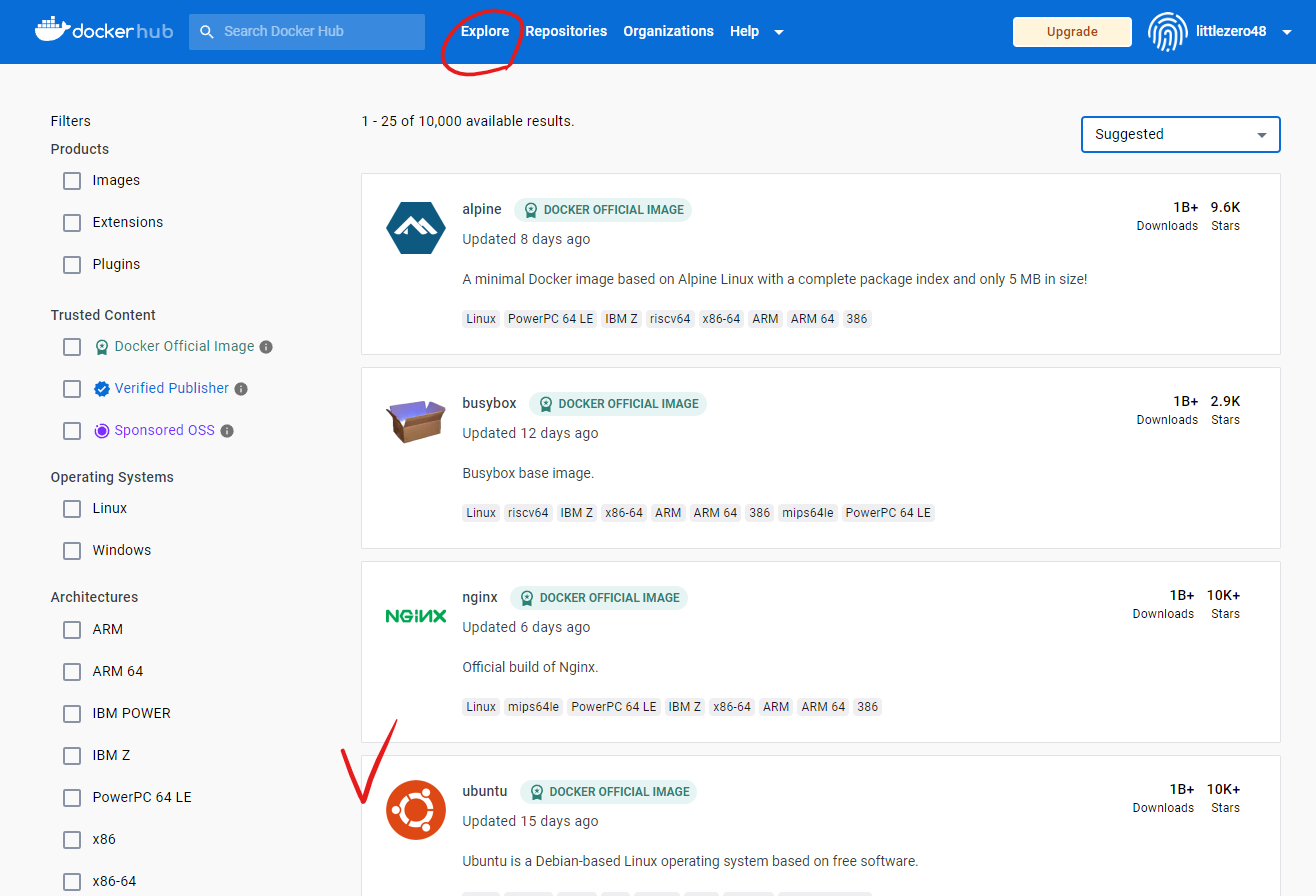
Task: Check the Windows operating system filter
Action: pos(72,551)
